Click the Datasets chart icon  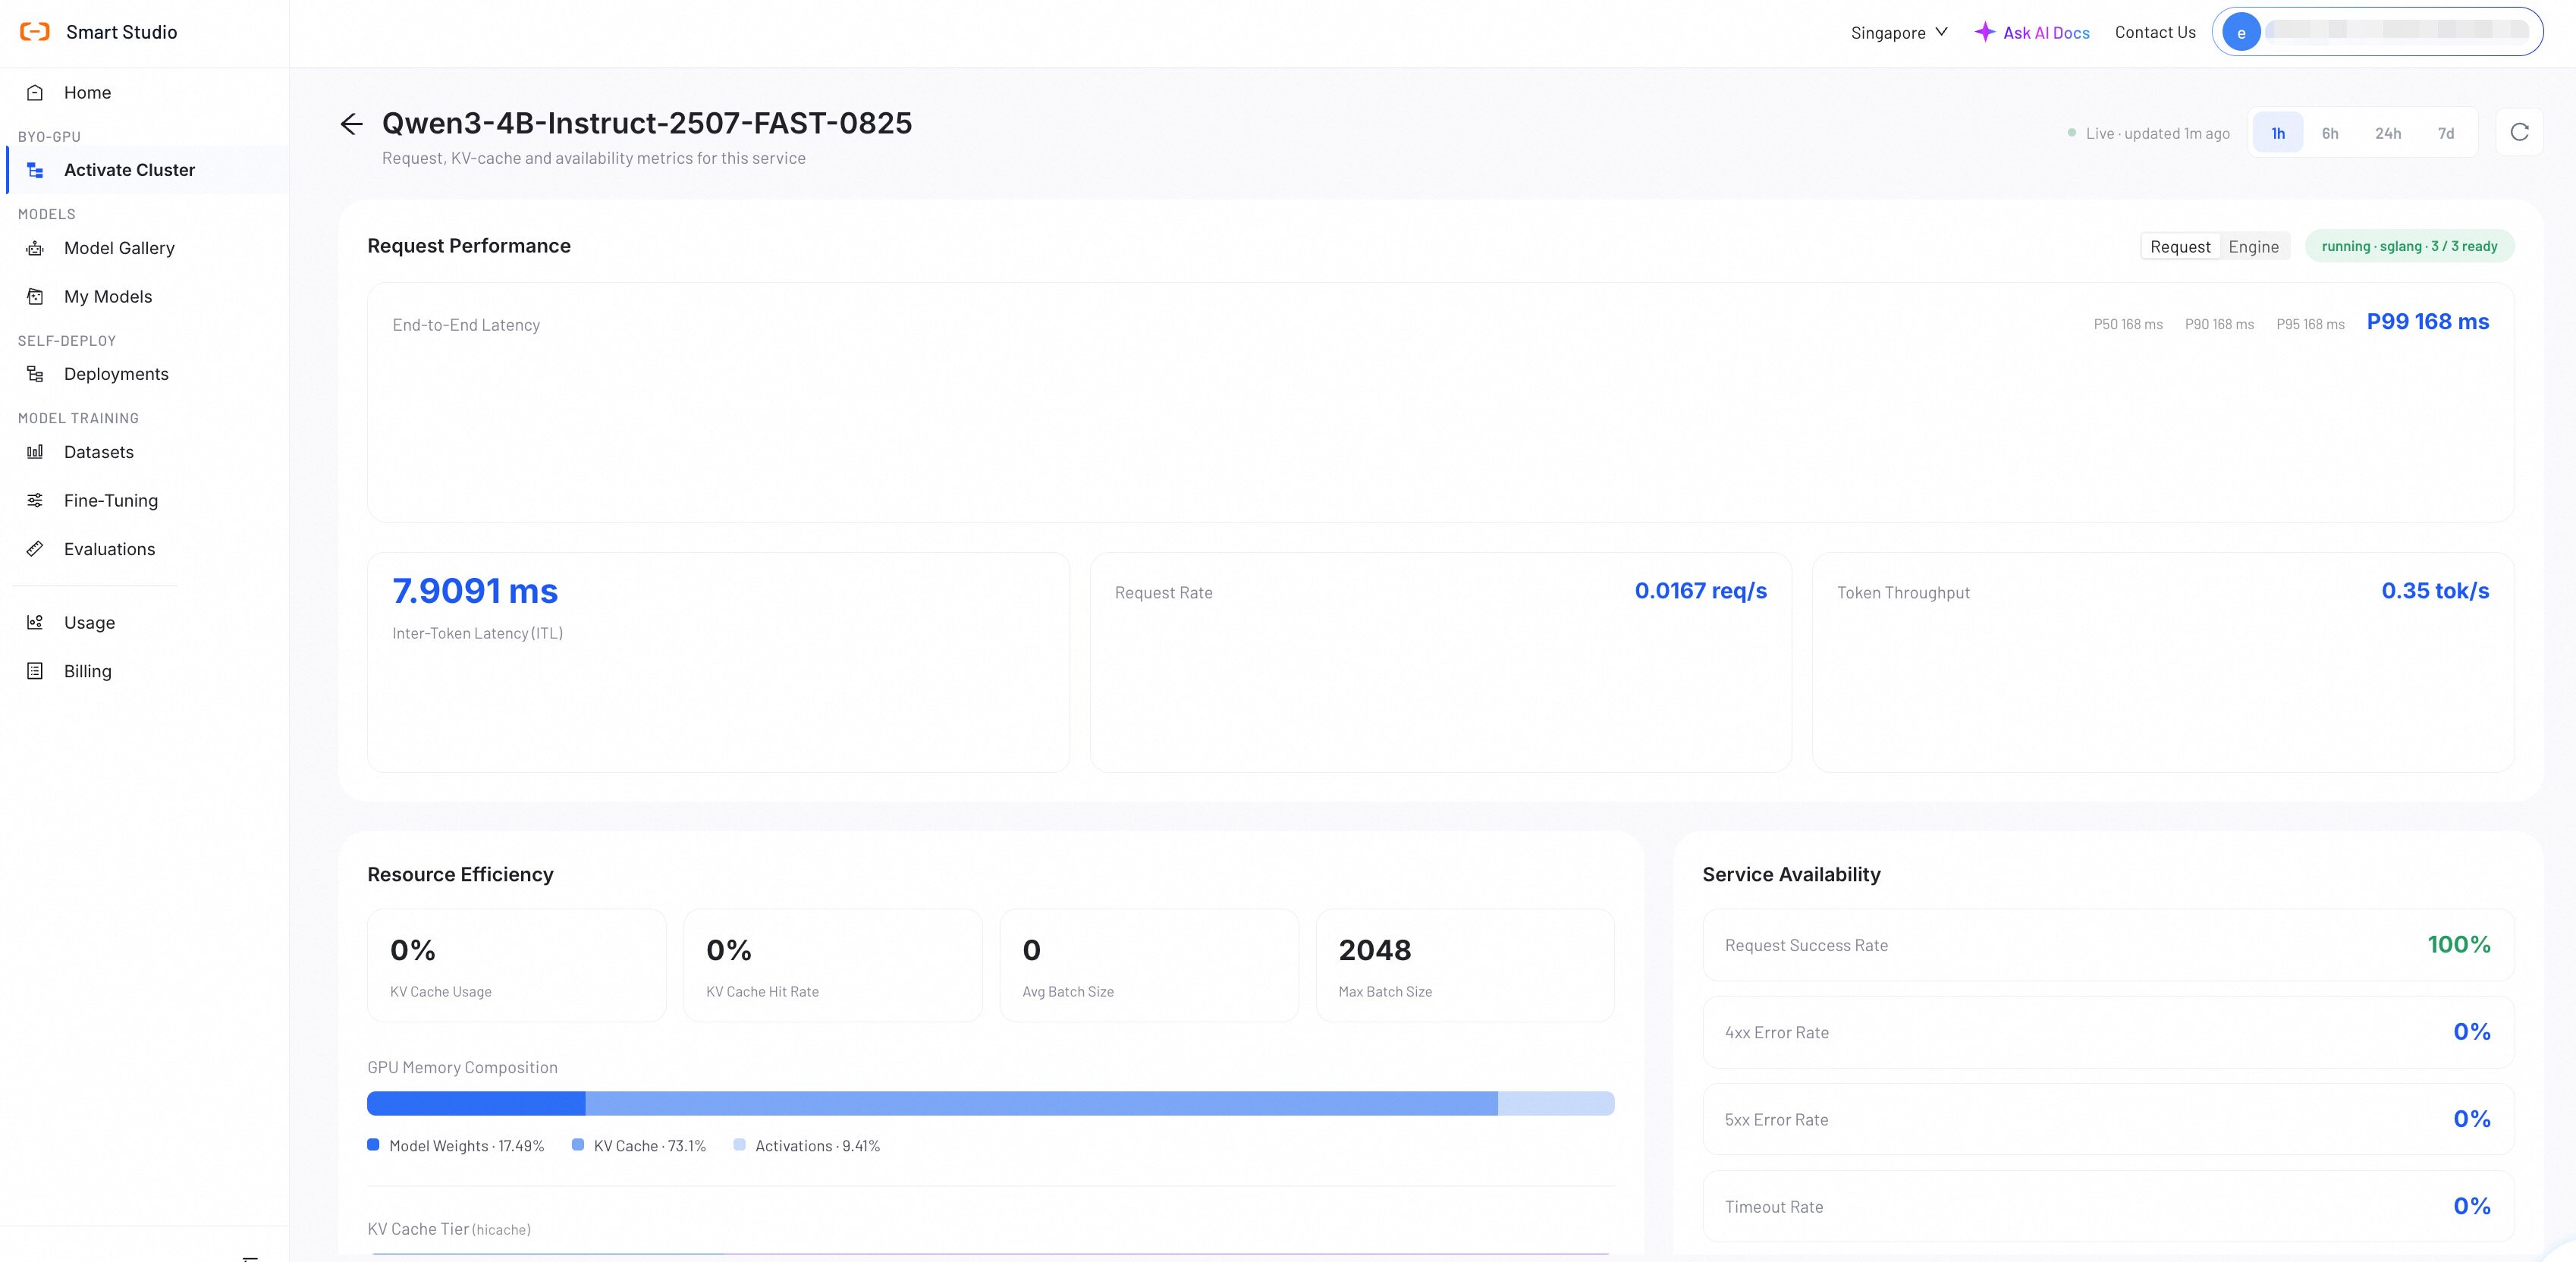[x=35, y=452]
